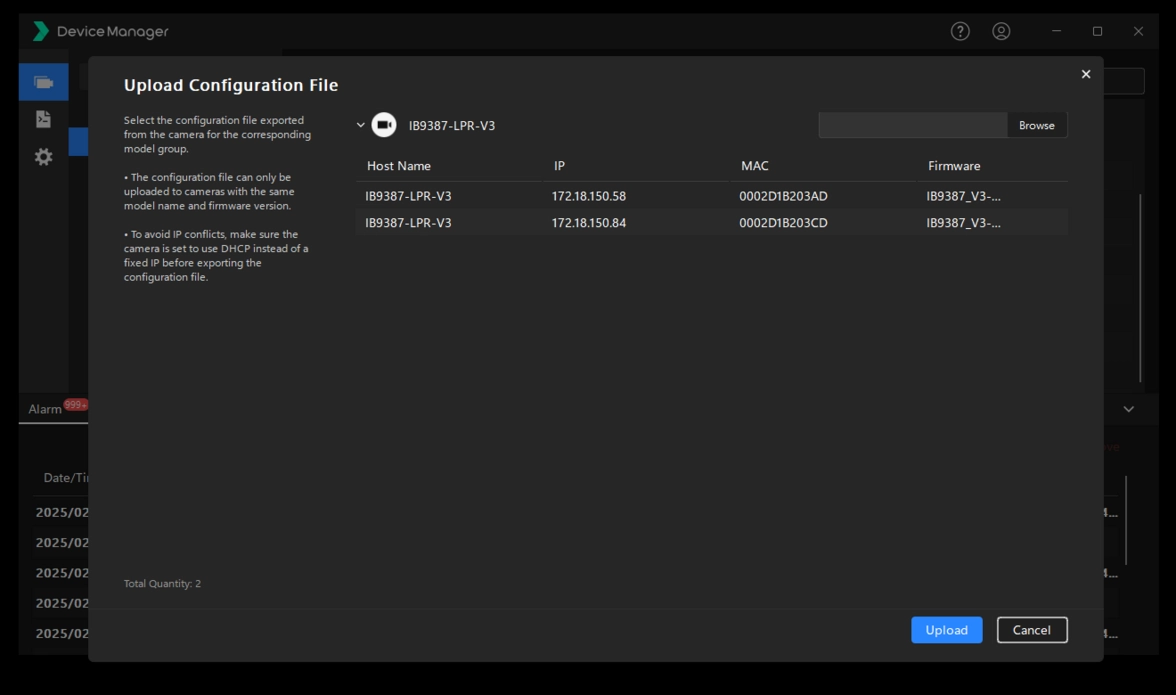Open the settings gear sidebar icon
This screenshot has height=695, width=1176.
43,157
